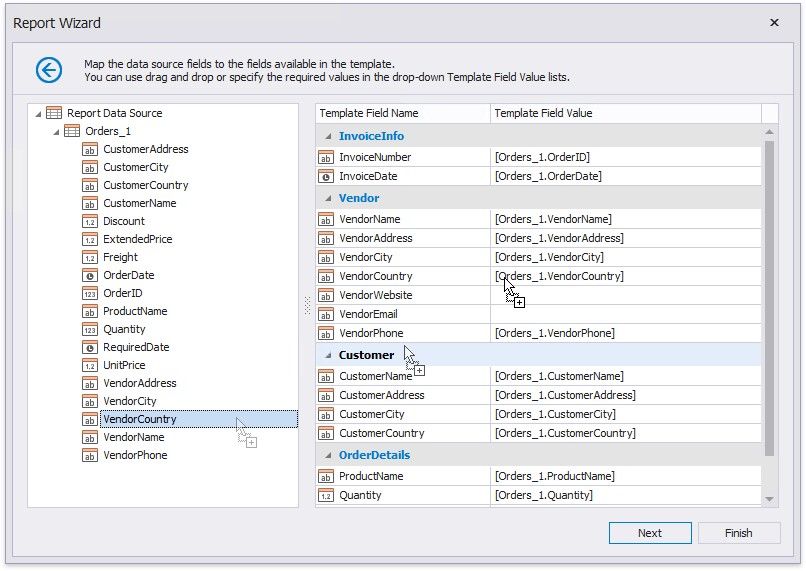Click the blue back arrow button
Screen dimensions: 806x571
(x=48, y=69)
